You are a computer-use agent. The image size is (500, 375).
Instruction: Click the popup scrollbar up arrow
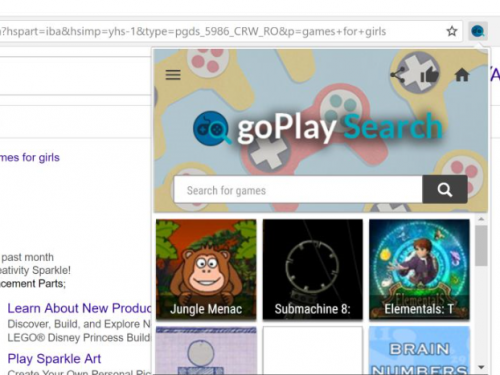click(481, 219)
